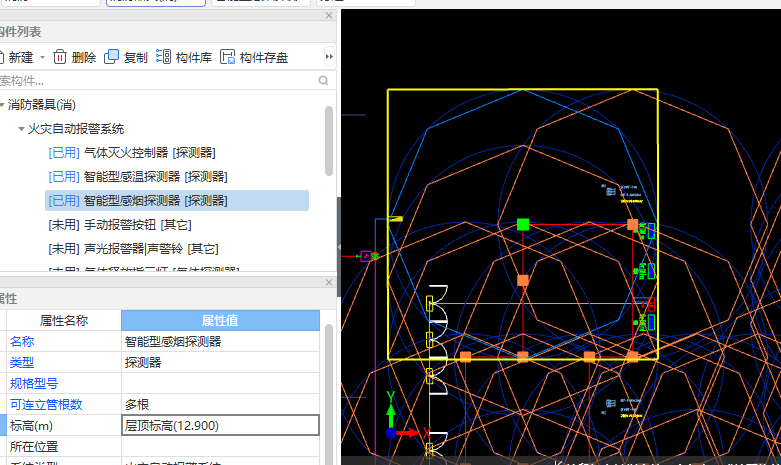Click the 可连立管根数 property label
The image size is (781, 465).
(x=46, y=404)
